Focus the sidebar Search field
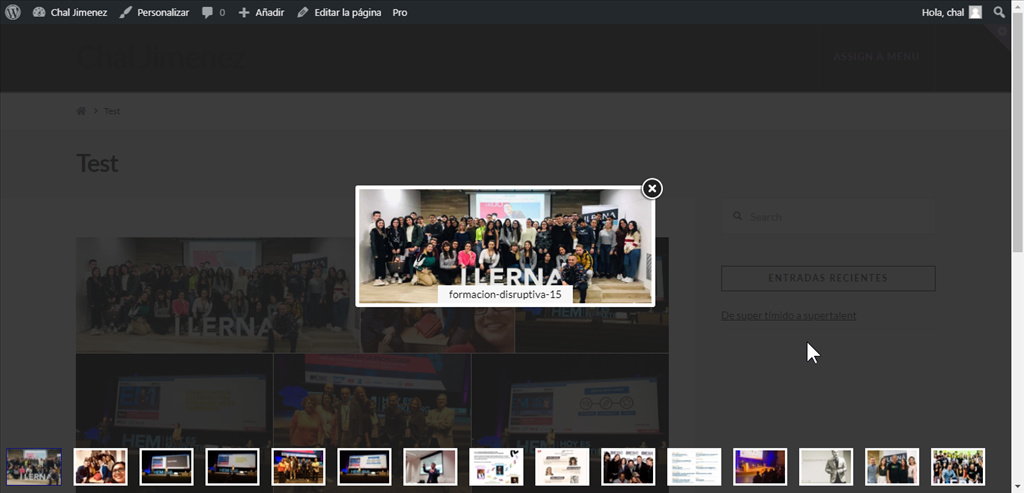 (829, 216)
